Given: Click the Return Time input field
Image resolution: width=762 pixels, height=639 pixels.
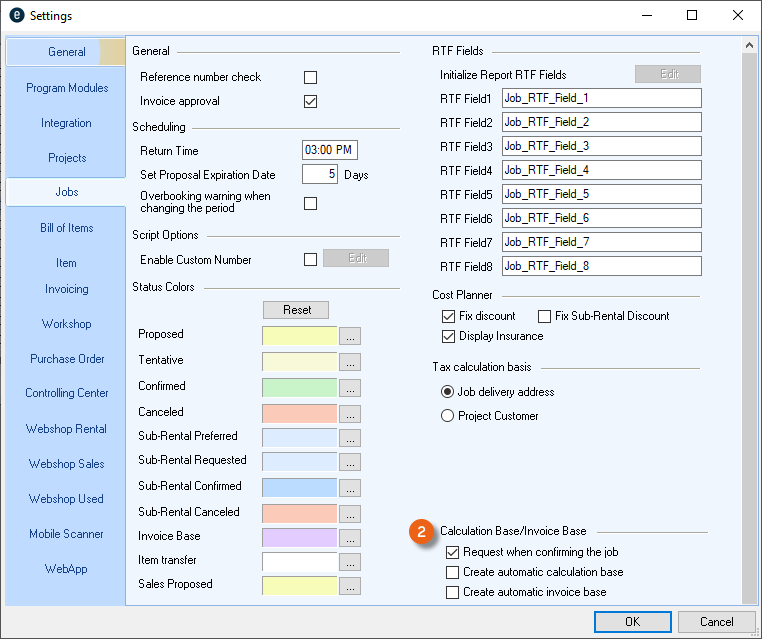Looking at the screenshot, I should pyautogui.click(x=329, y=150).
